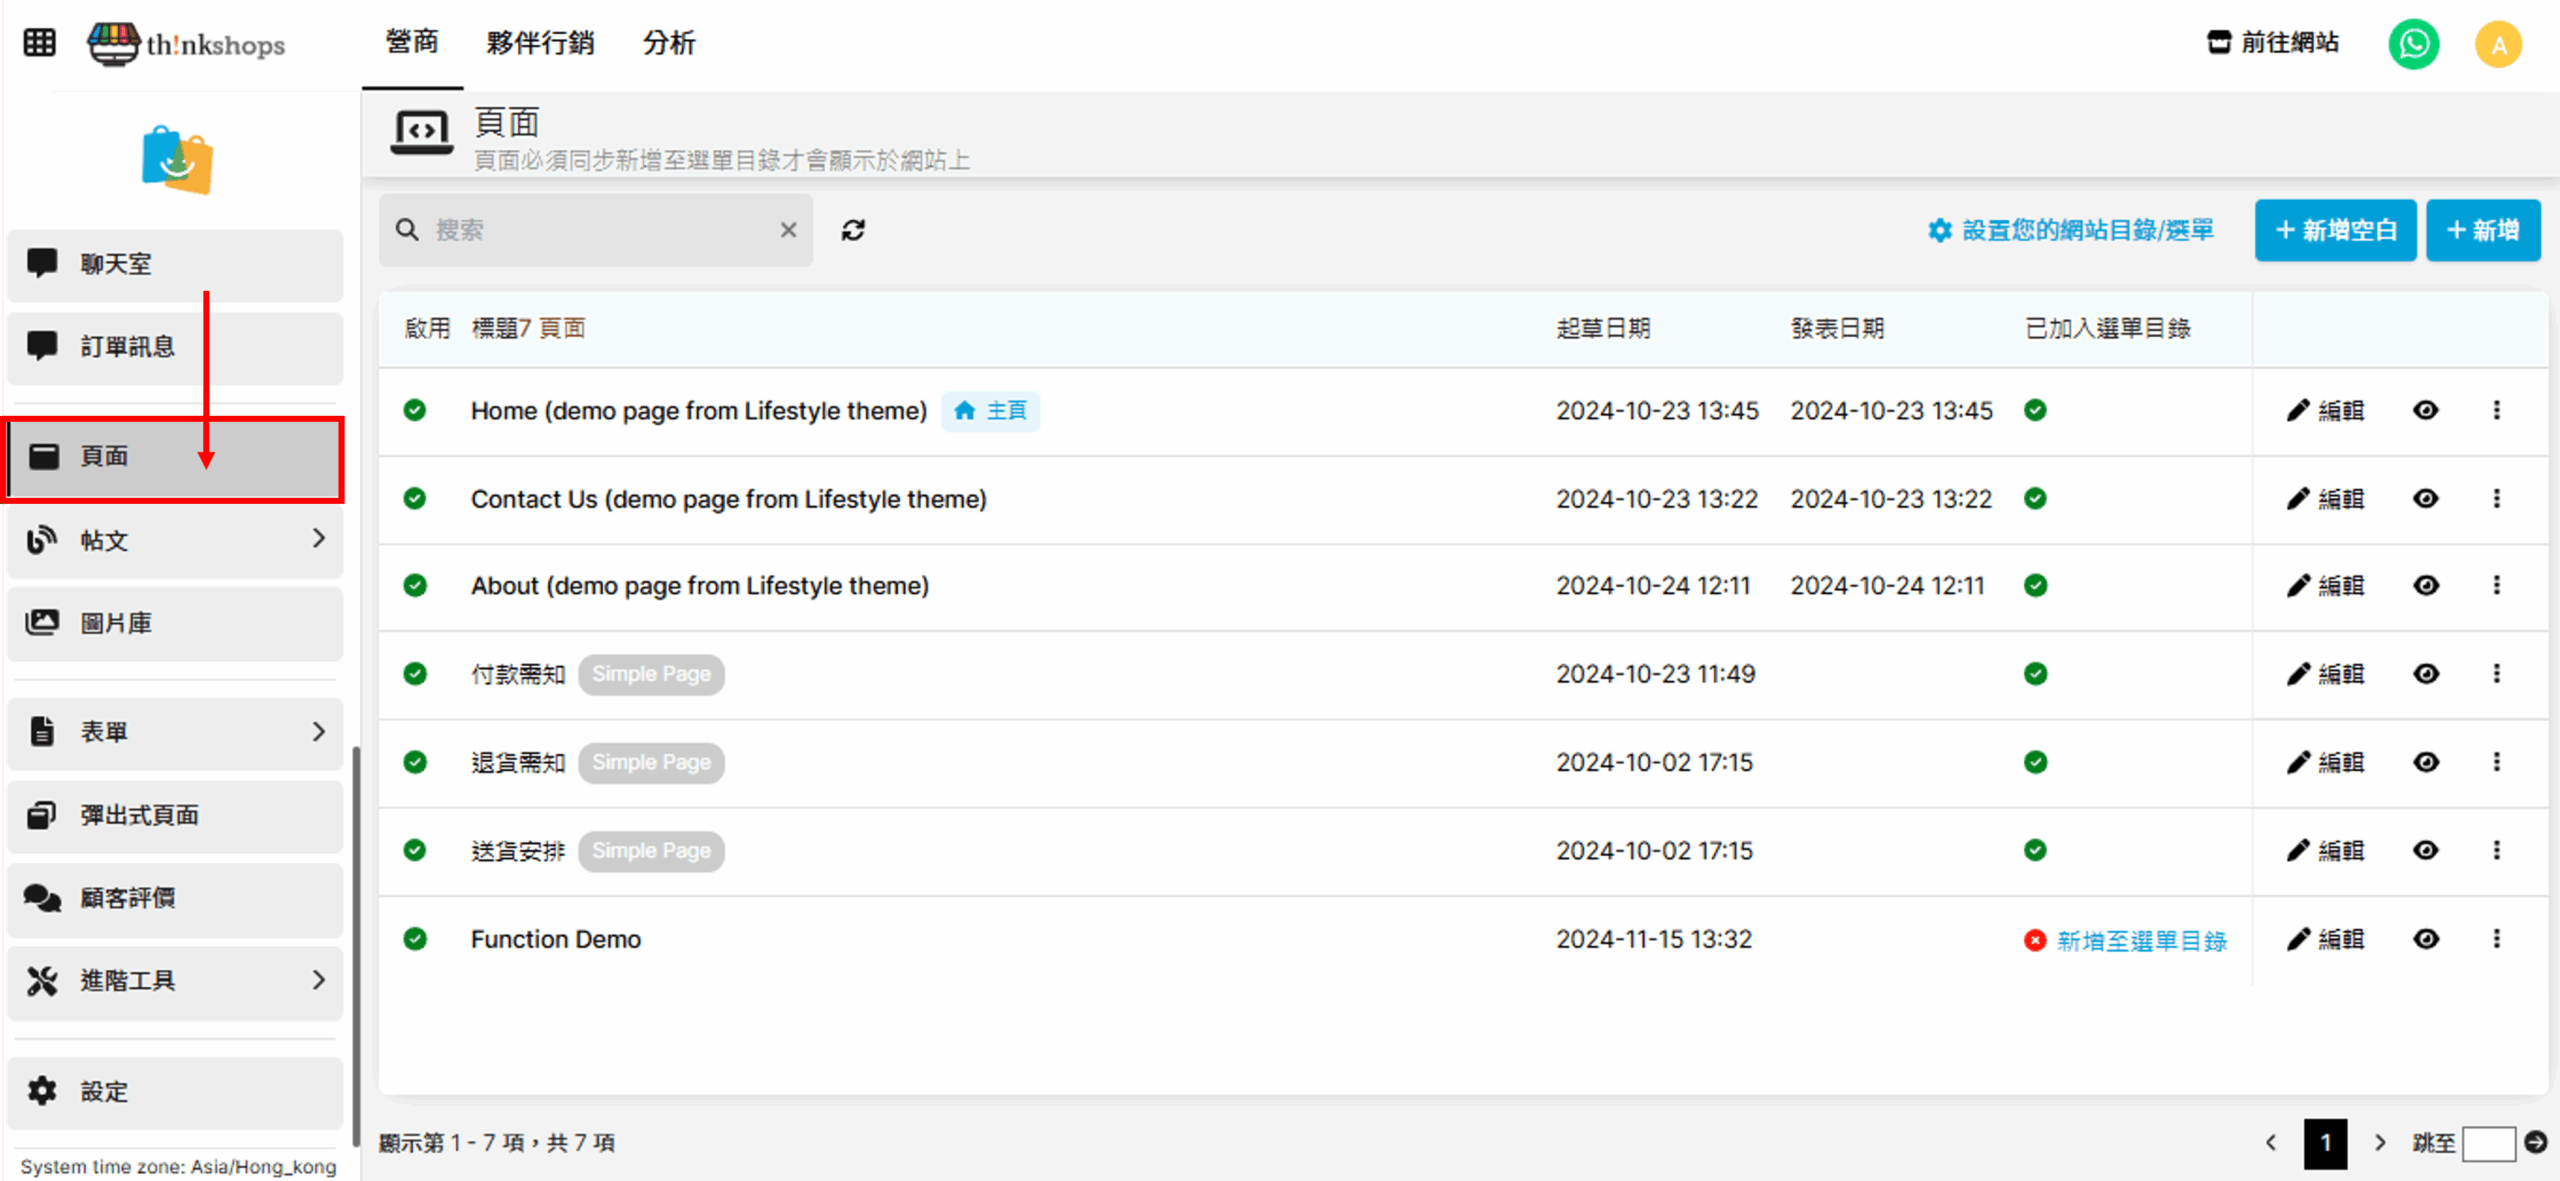
Task: Click the 新增空白 button
Action: (x=2335, y=230)
